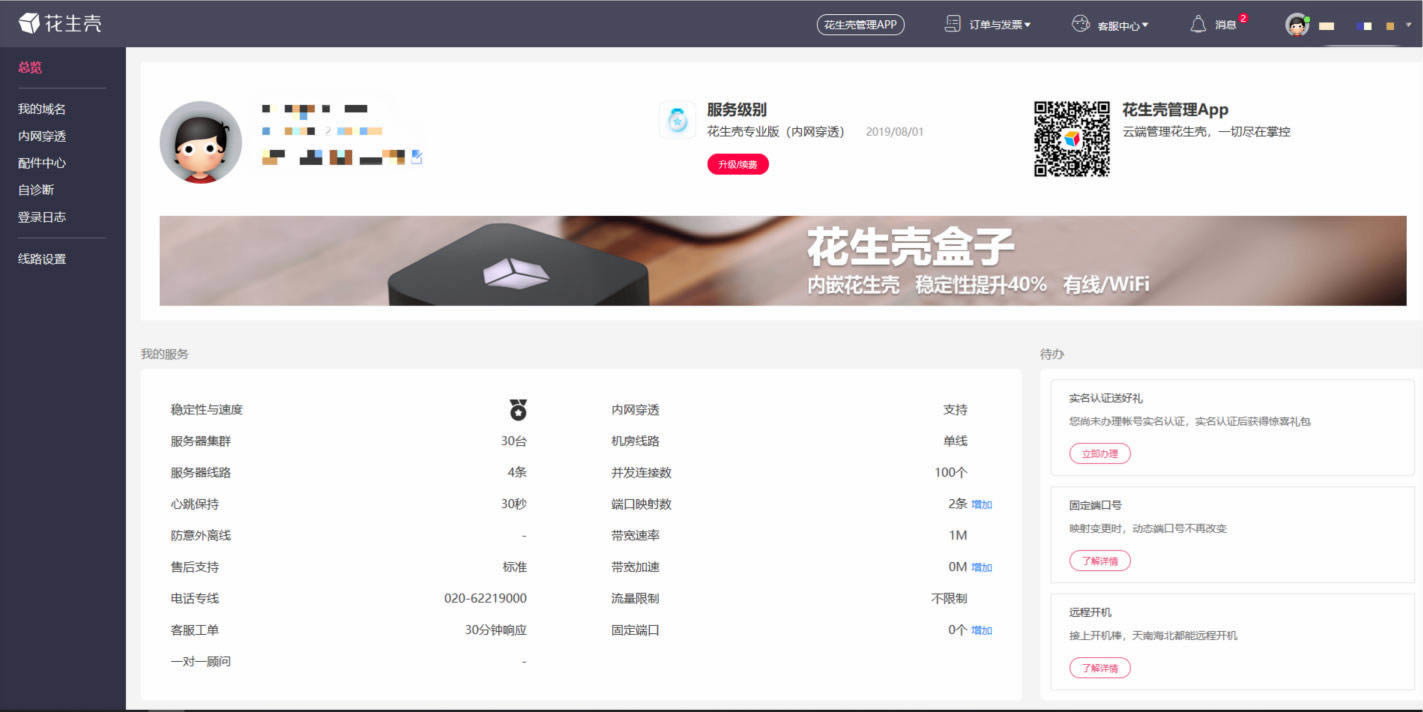Click the 花生壳管理App QR code
Screen dimensions: 1423x712
point(1071,139)
